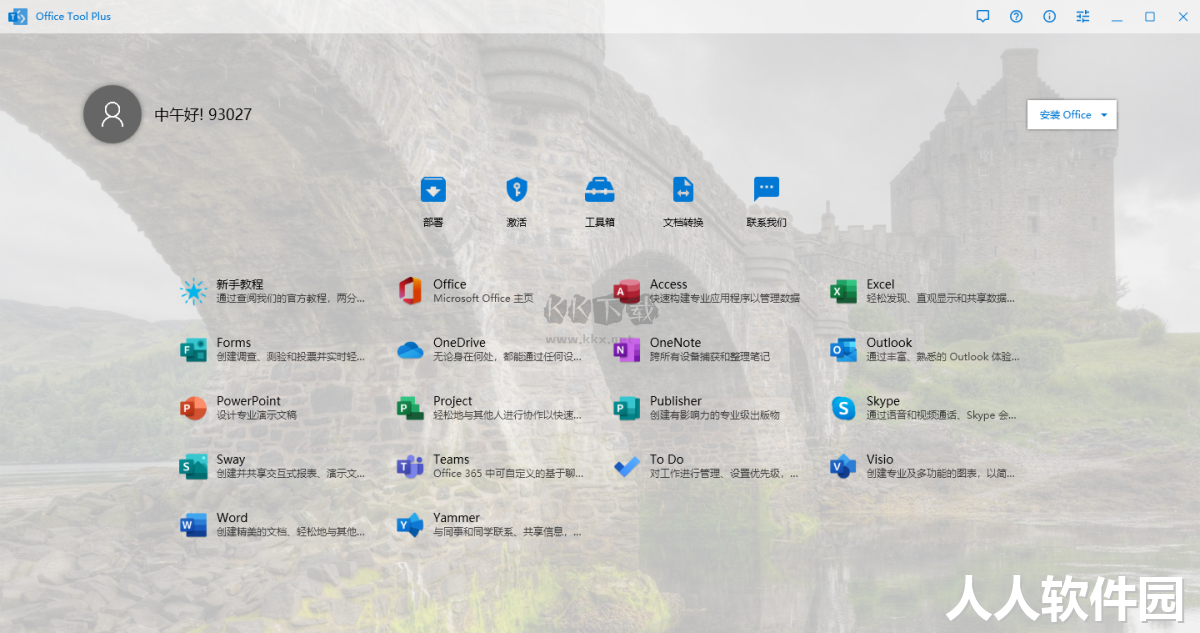This screenshot has height=633, width=1200.
Task: Click the Yammer app icon
Action: point(410,525)
